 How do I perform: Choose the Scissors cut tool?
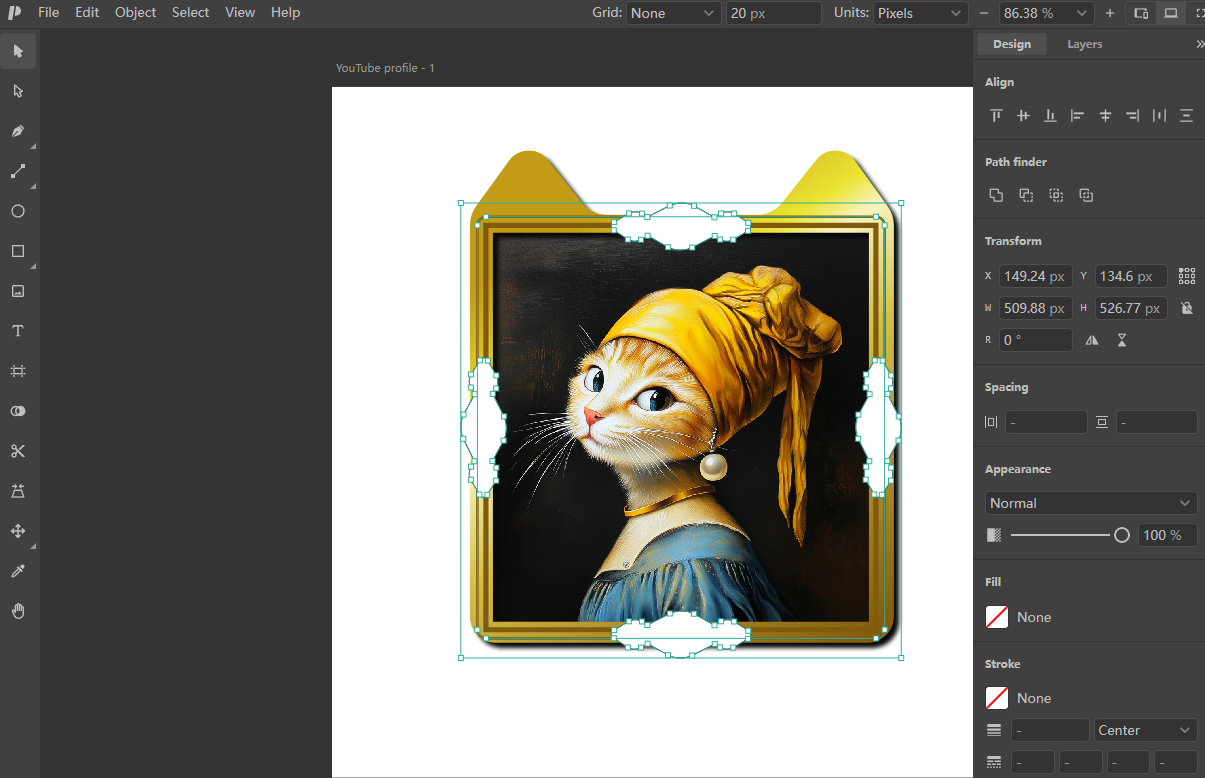tap(18, 451)
